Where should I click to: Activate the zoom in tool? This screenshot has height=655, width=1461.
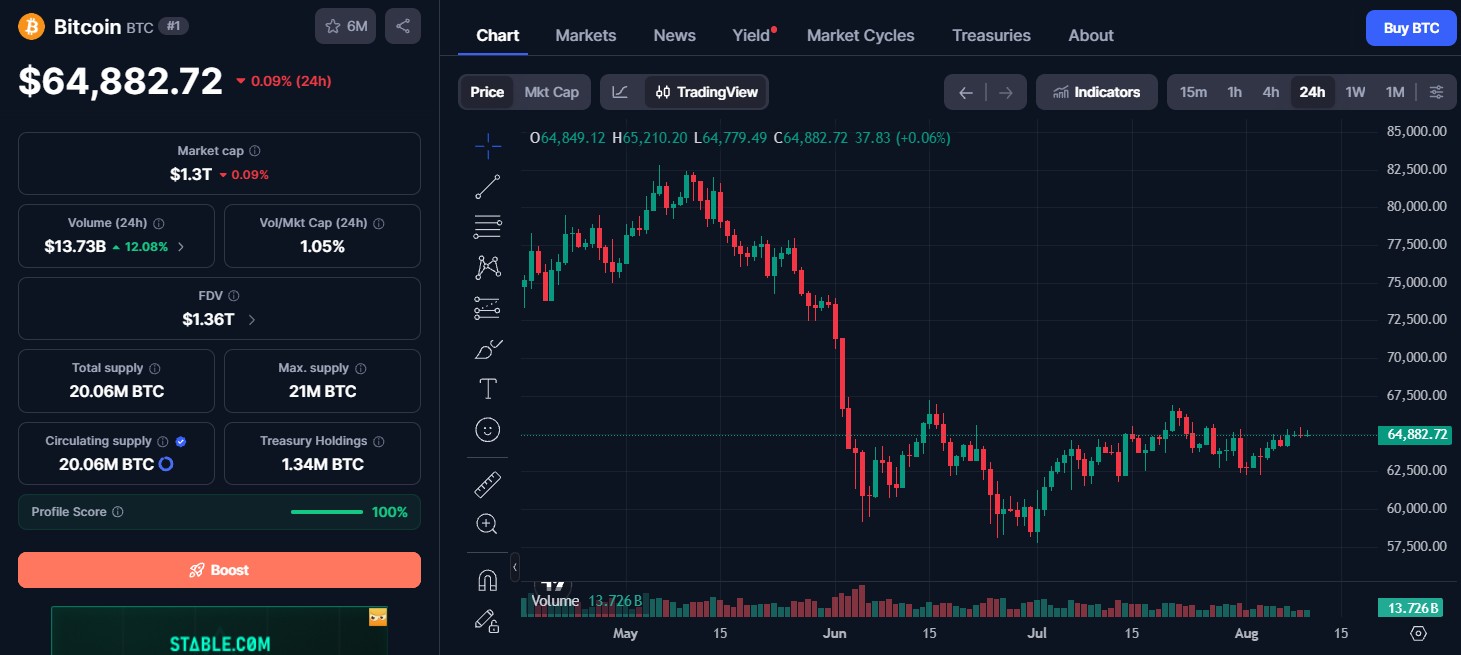click(488, 524)
